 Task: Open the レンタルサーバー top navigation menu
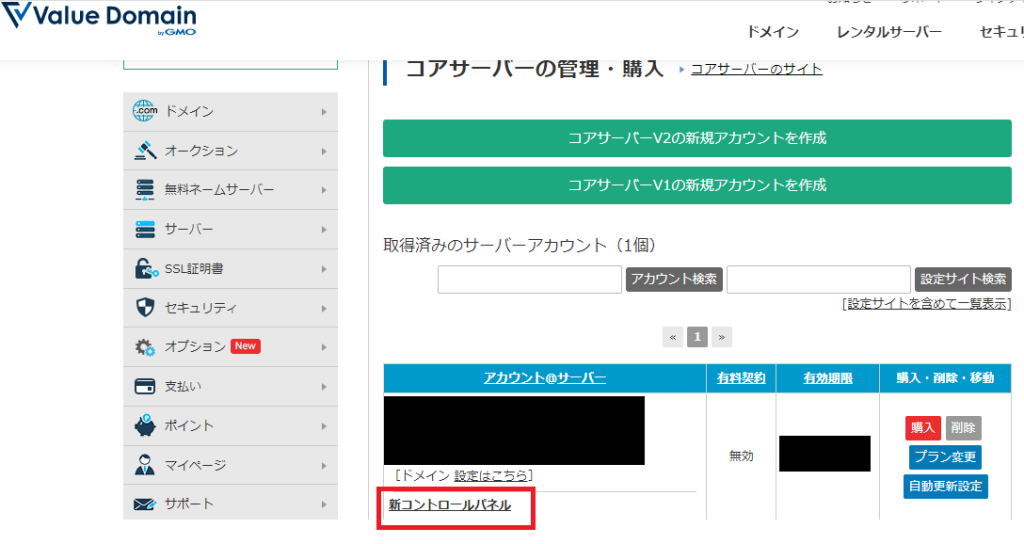point(889,32)
